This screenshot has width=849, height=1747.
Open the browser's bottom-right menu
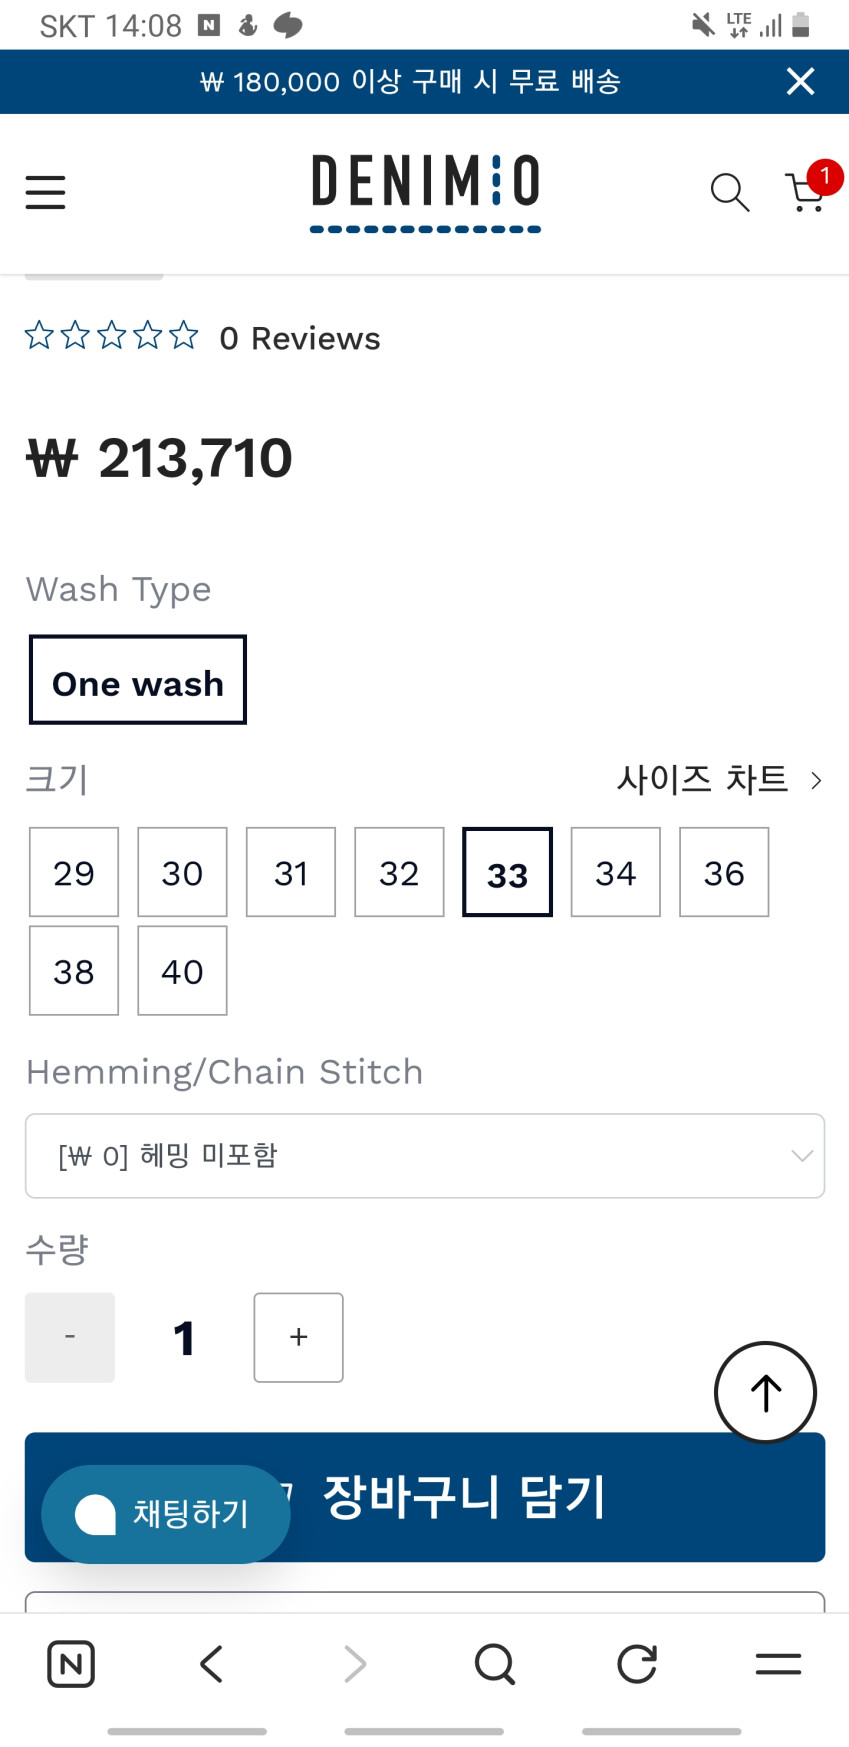[778, 1664]
